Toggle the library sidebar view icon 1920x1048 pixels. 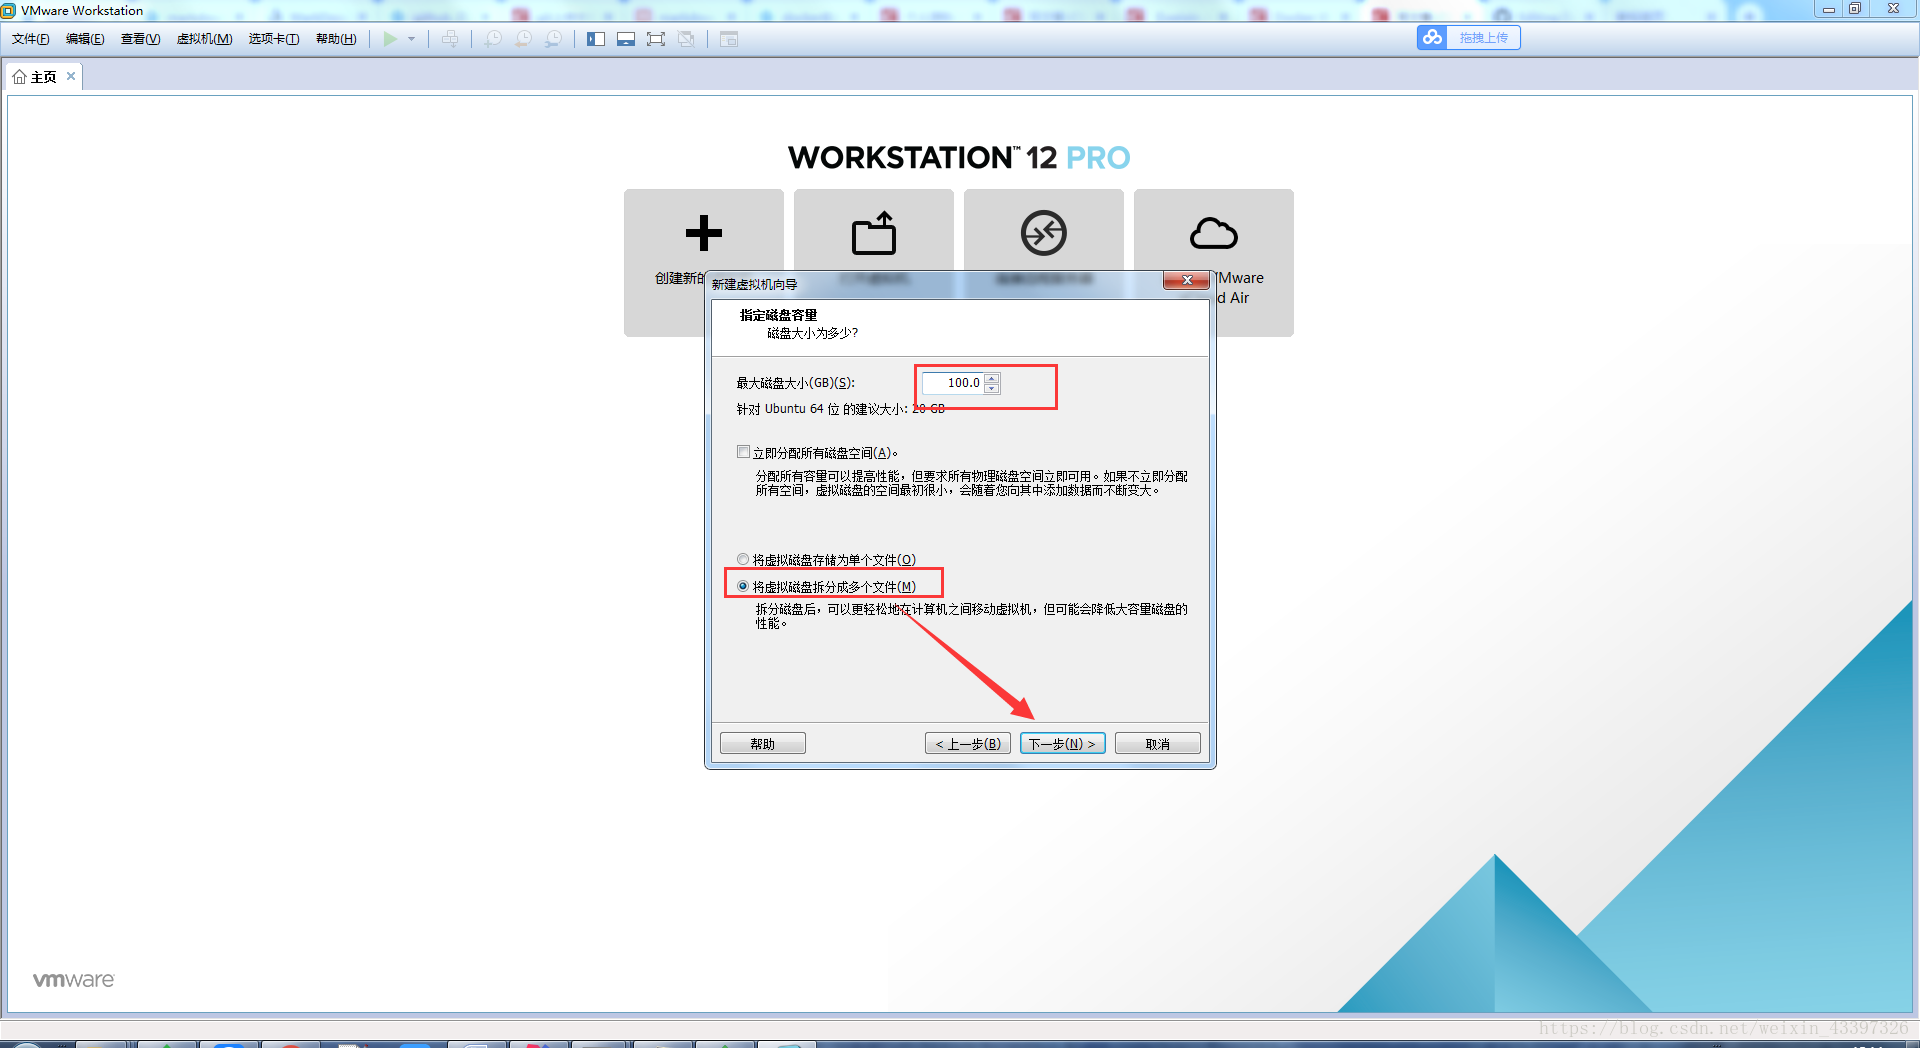(x=596, y=39)
